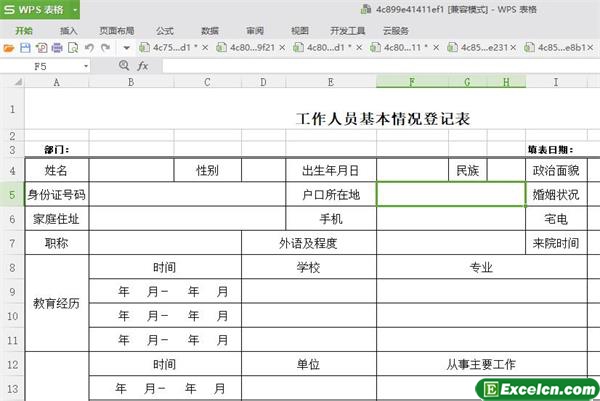Select row 12 header
Image resolution: width=600 pixels, height=401 pixels.
pyautogui.click(x=12, y=364)
